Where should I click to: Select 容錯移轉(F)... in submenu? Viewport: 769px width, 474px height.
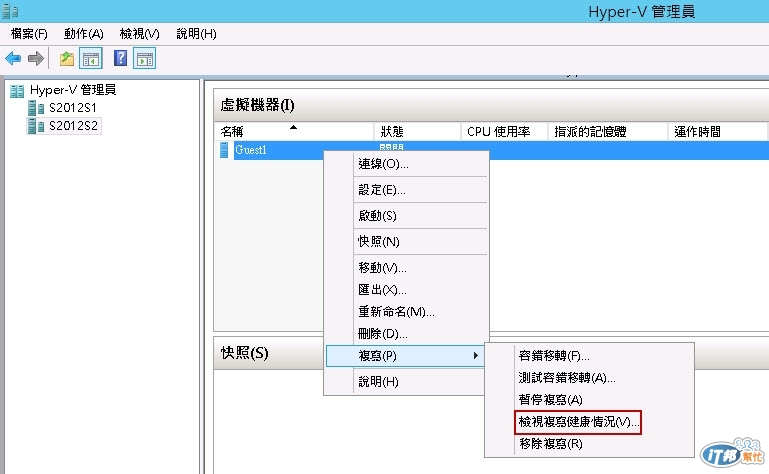click(590, 356)
